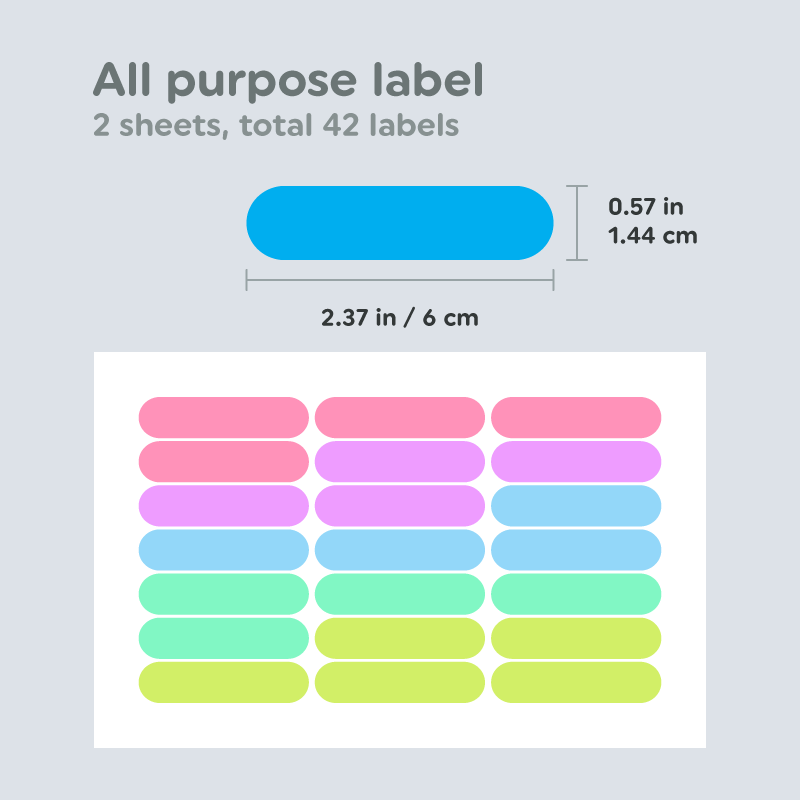Select the pink label in the middle column
The height and width of the screenshot is (800, 800).
(400, 417)
